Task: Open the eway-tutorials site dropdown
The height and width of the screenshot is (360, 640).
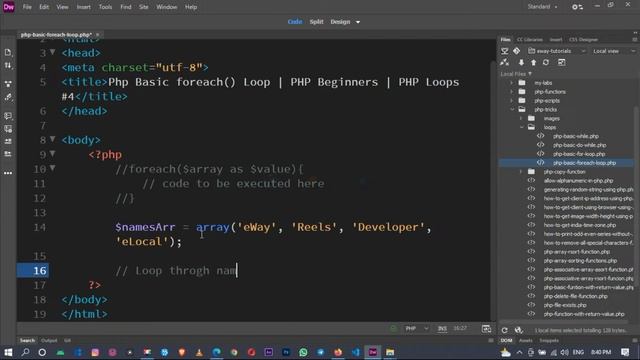Action: coord(557,51)
